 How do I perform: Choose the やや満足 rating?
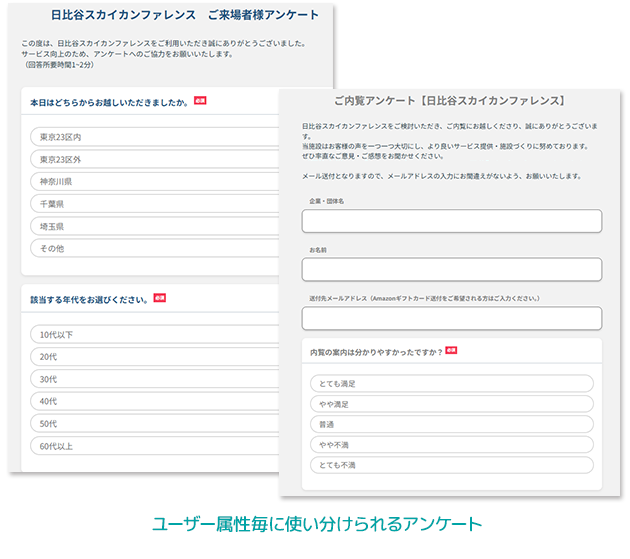(x=451, y=404)
